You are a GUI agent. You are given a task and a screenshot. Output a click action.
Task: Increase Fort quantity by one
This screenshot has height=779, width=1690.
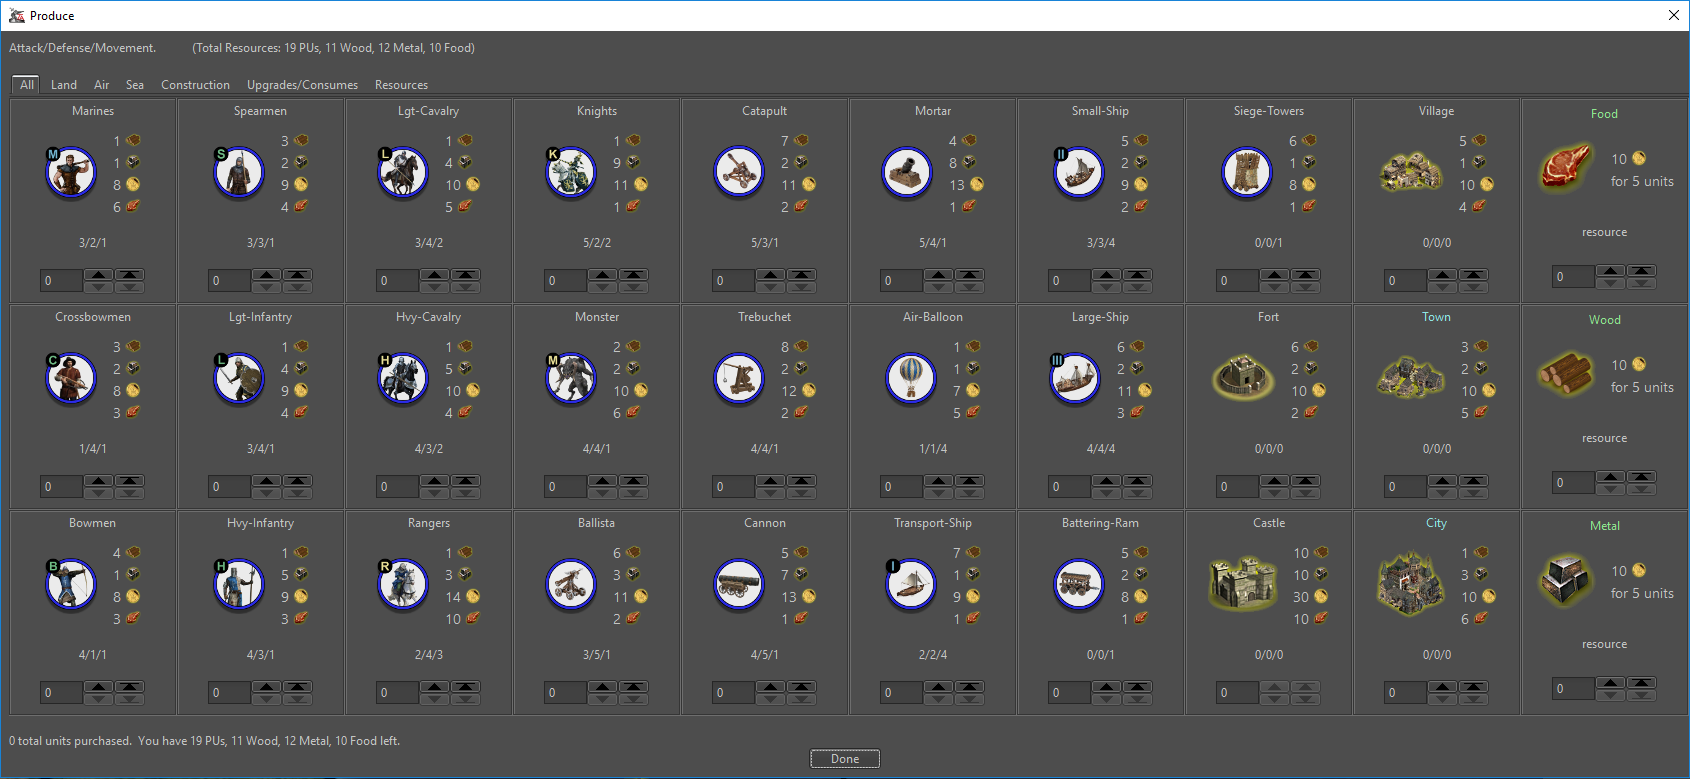click(1274, 481)
